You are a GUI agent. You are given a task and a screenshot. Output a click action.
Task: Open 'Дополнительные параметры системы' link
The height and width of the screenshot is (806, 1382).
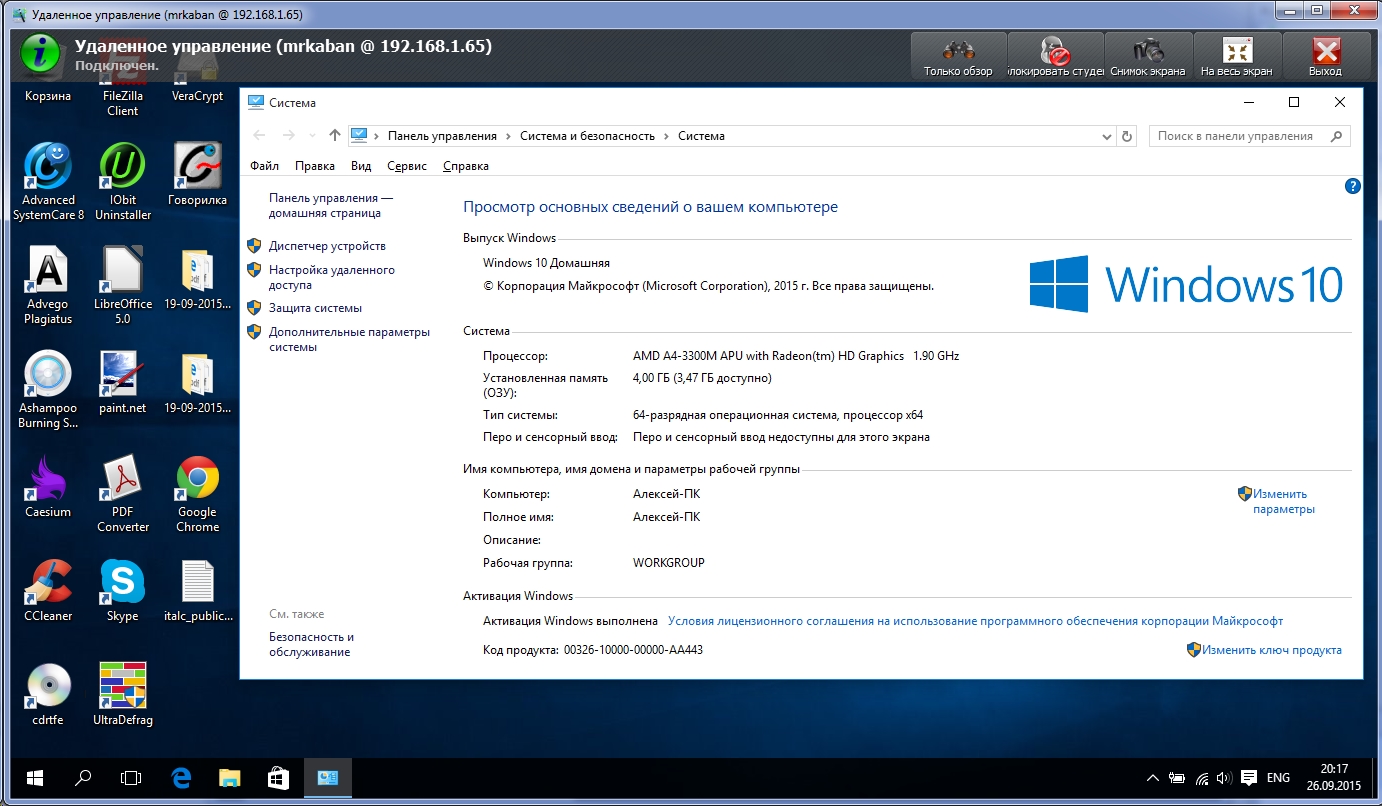(349, 339)
